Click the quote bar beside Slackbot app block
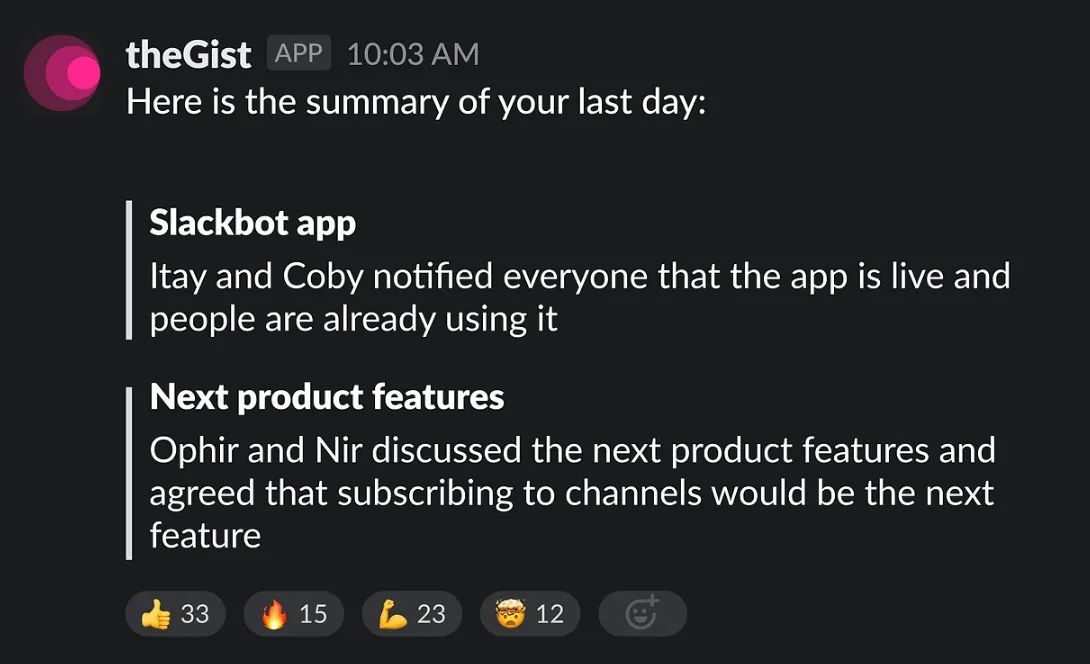1090x664 pixels. [x=129, y=270]
